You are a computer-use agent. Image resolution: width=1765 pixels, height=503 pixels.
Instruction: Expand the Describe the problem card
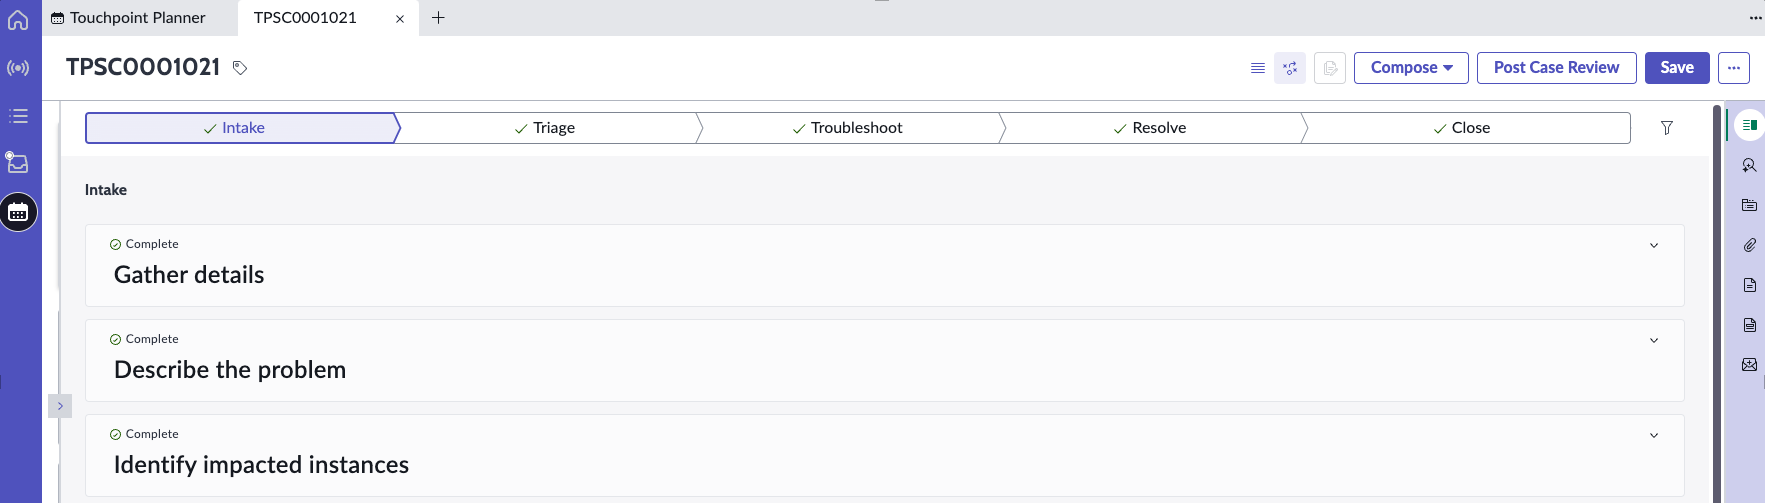1654,340
